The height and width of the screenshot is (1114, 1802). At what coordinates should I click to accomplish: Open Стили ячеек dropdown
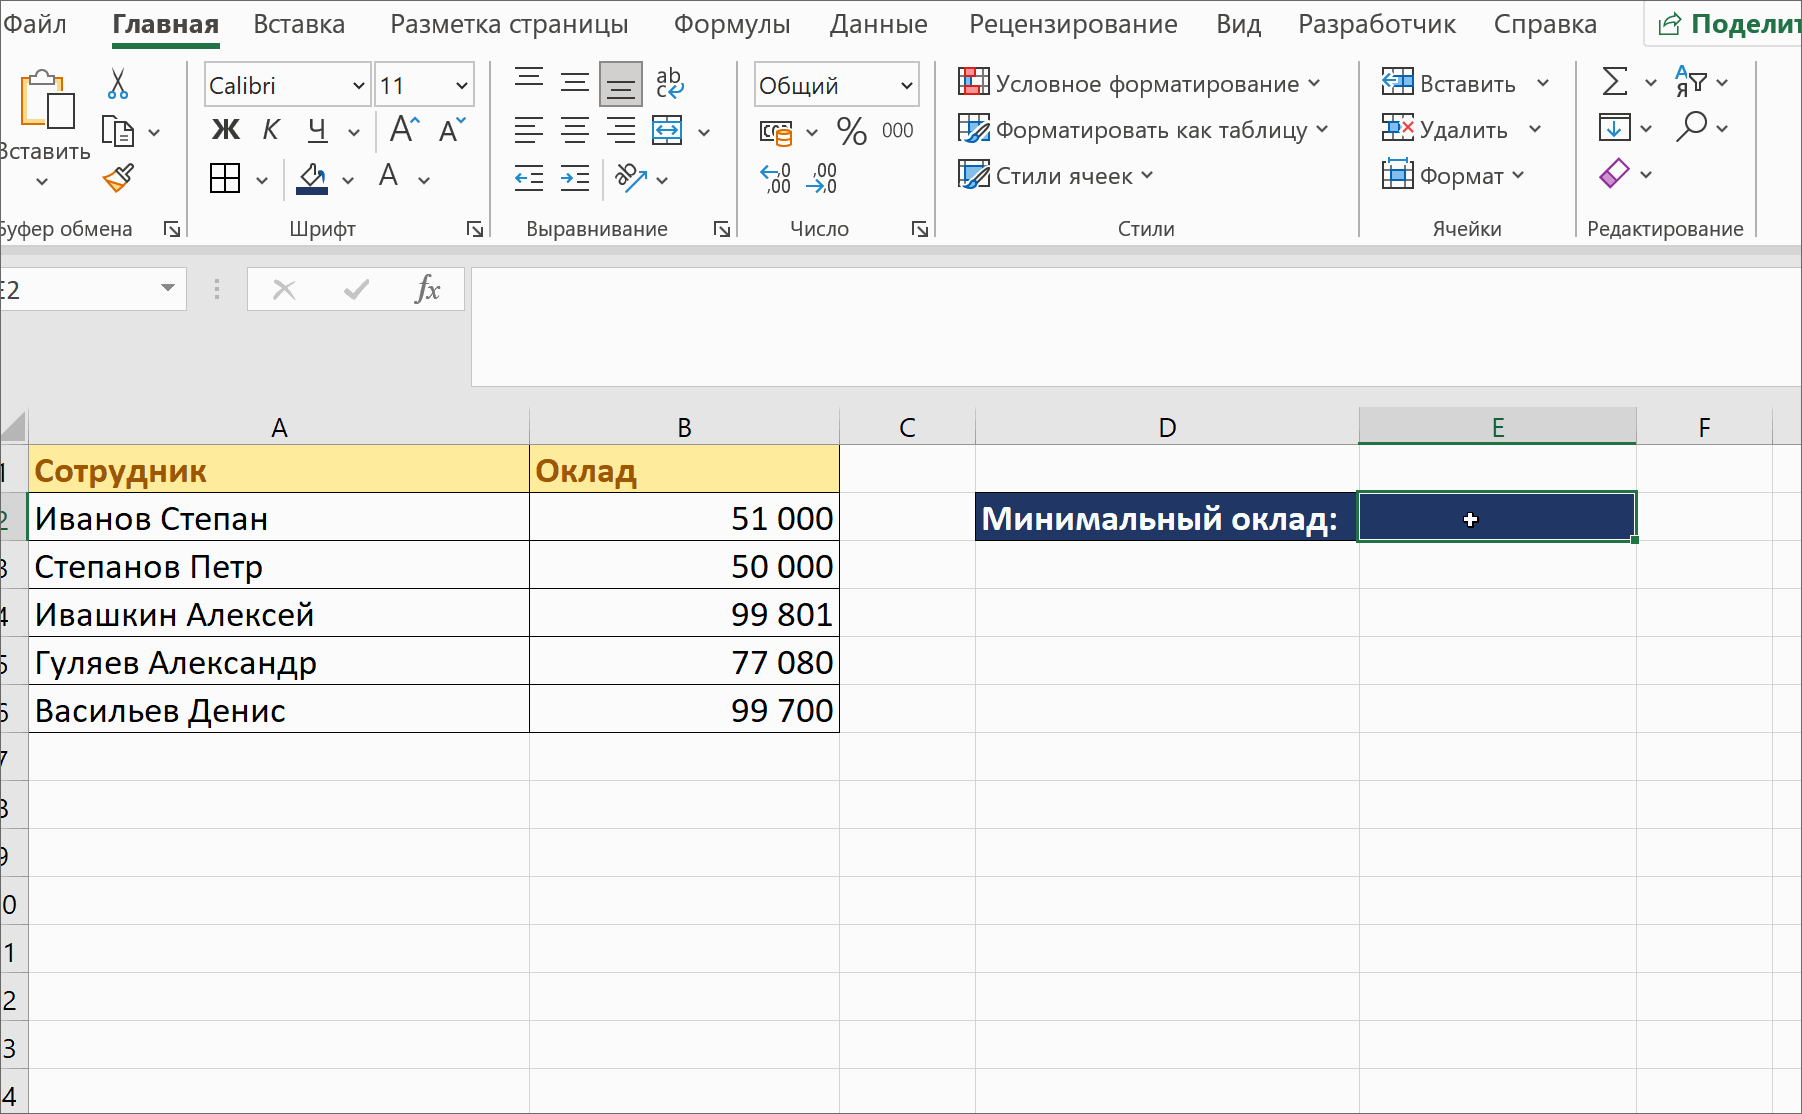coord(1056,176)
